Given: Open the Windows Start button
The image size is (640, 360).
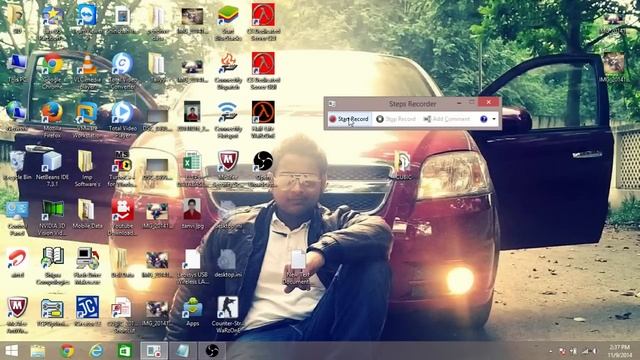Looking at the screenshot, I should tap(11, 351).
